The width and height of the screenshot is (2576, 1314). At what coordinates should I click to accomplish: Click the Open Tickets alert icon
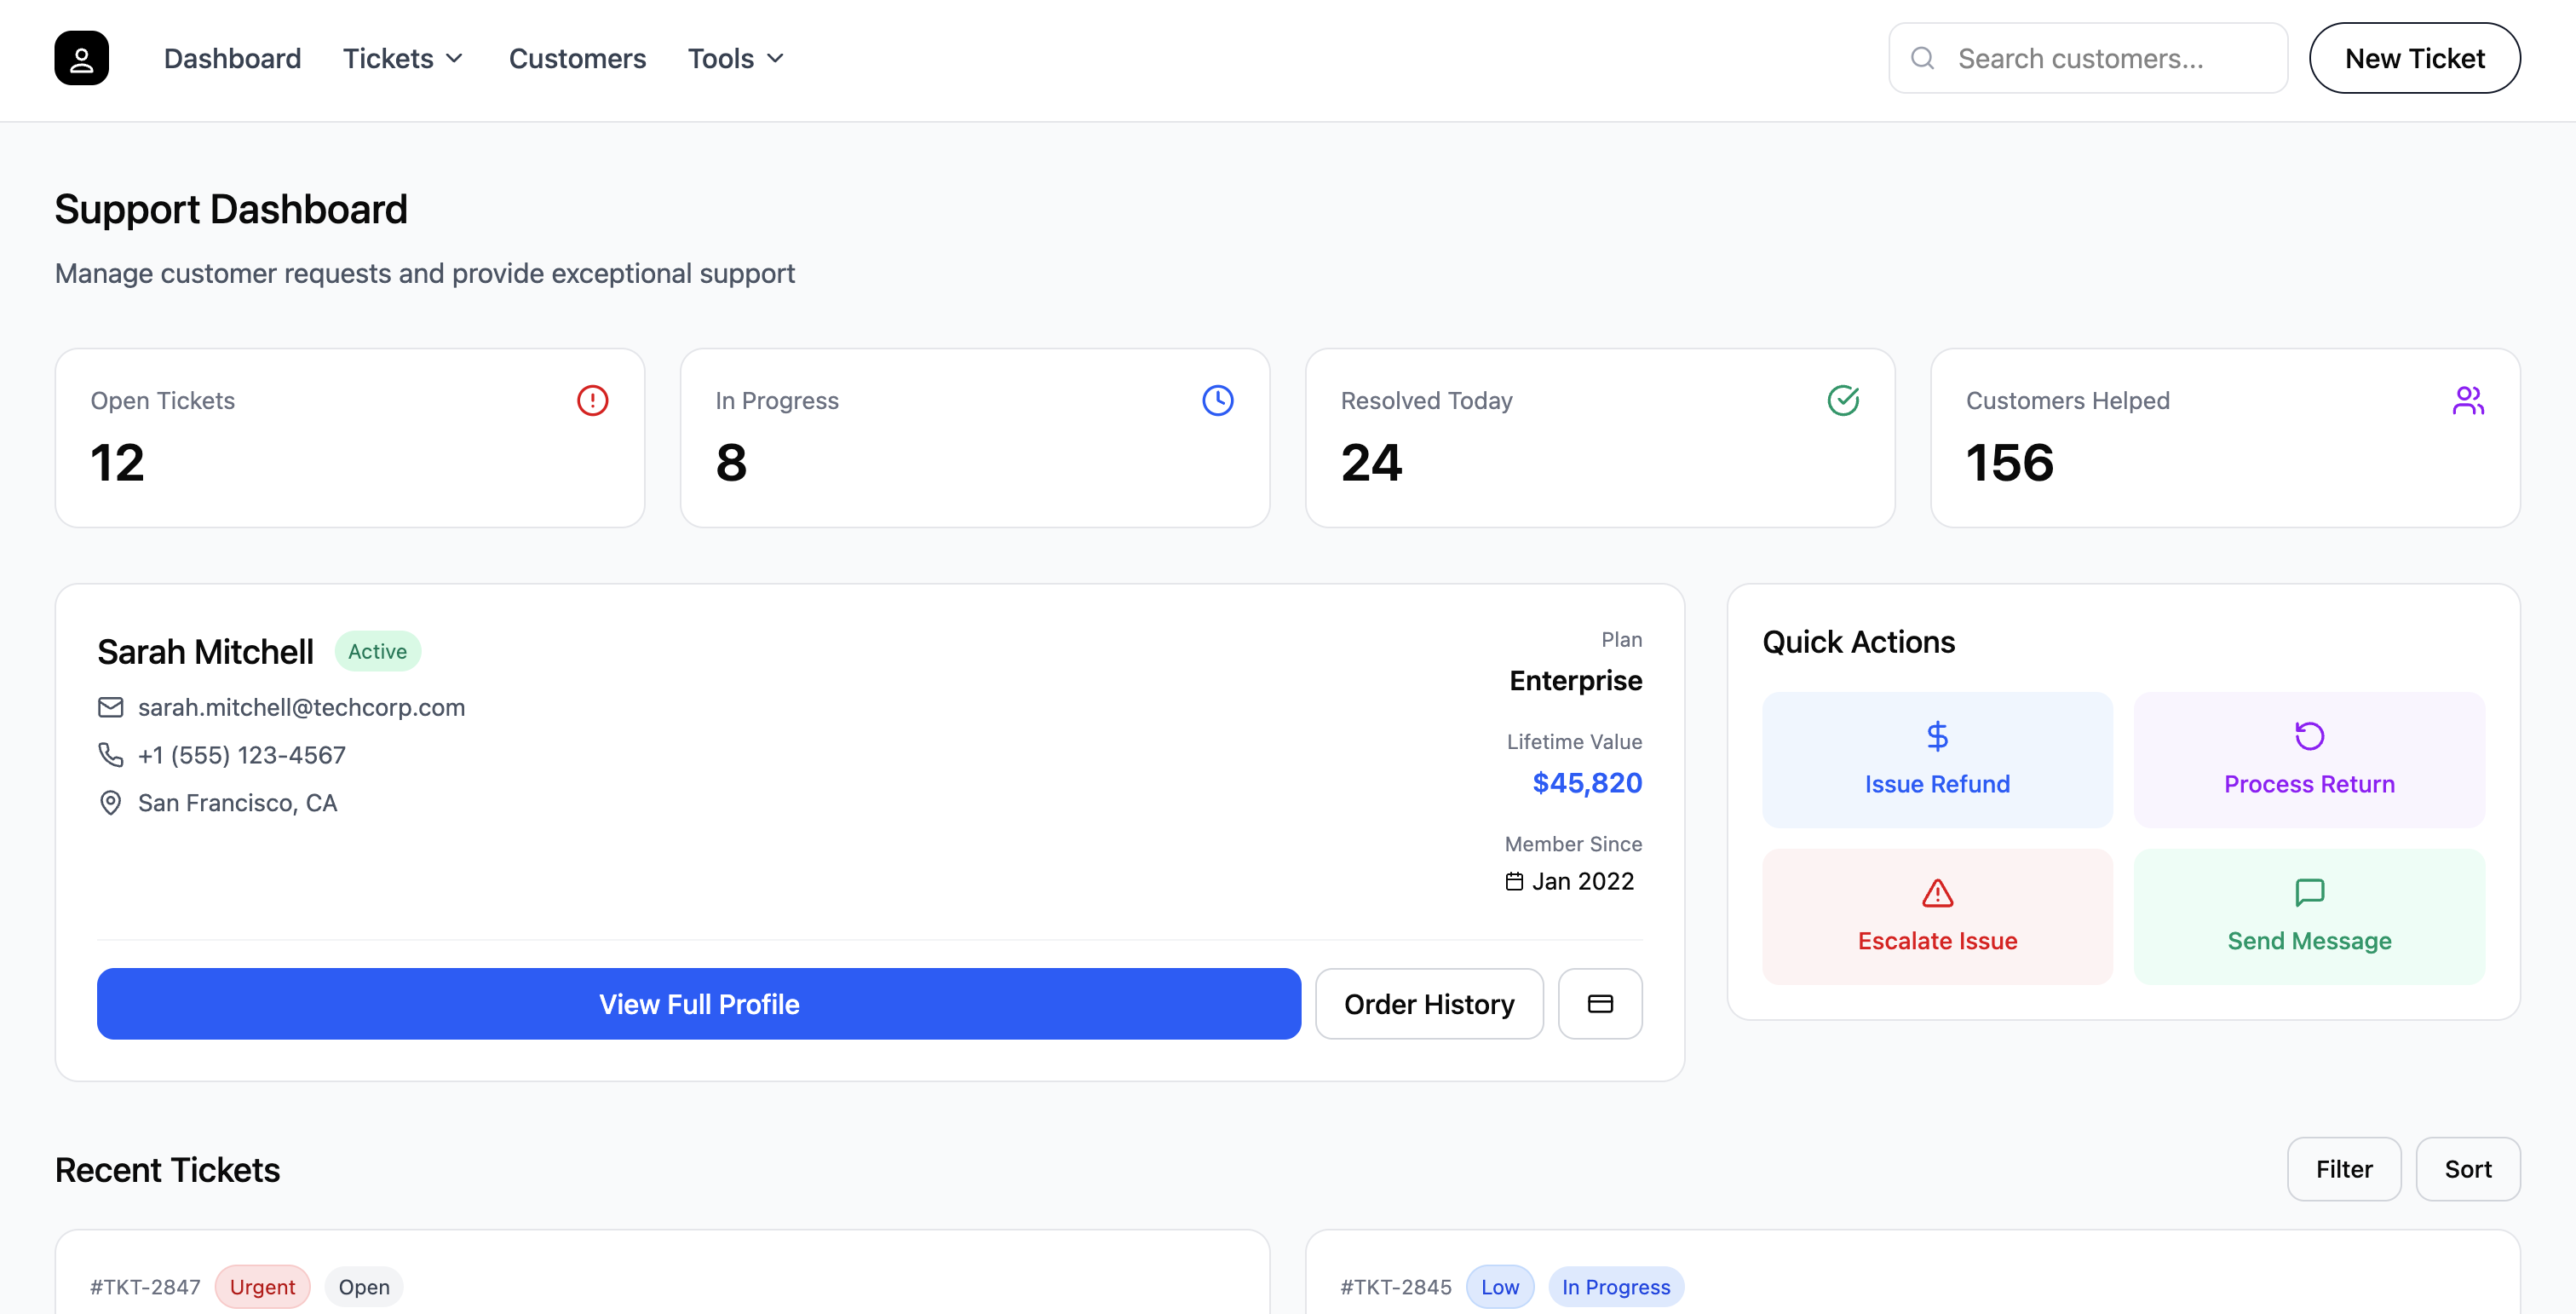click(x=591, y=400)
